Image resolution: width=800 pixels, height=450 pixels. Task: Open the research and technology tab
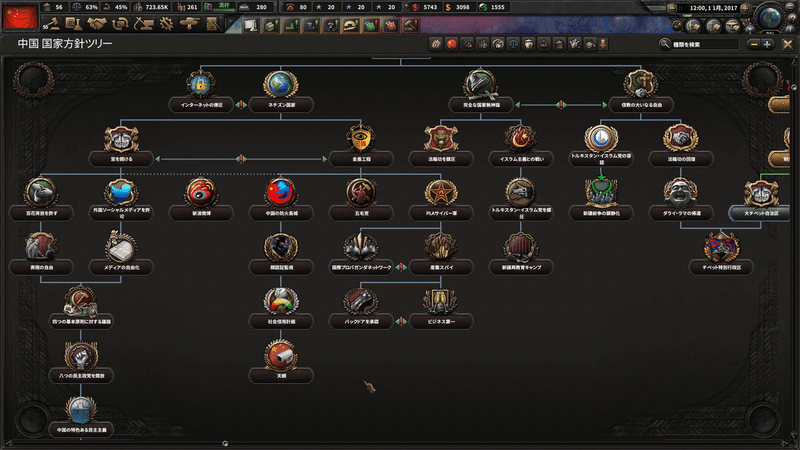(74, 24)
